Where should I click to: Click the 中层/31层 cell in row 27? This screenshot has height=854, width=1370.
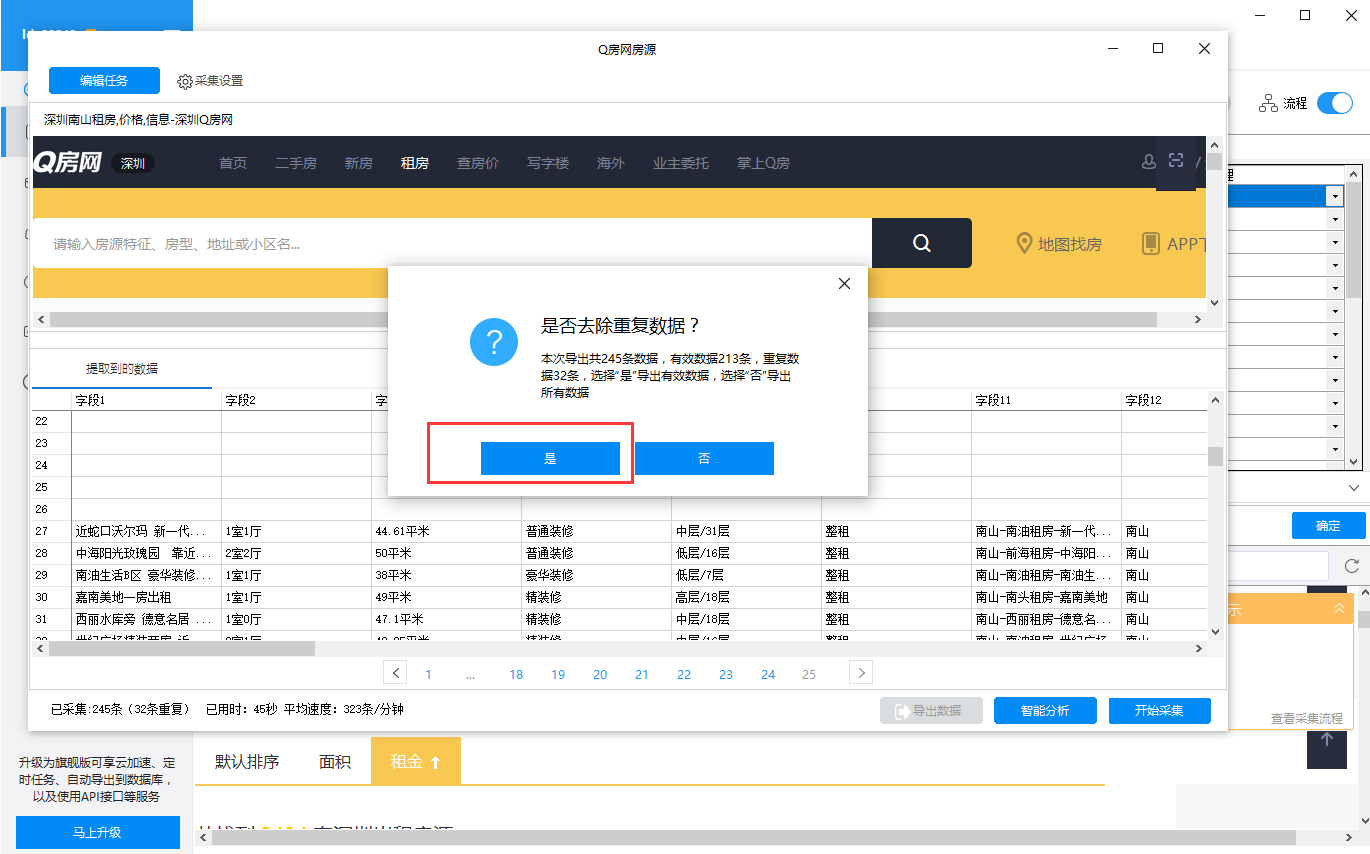coord(746,531)
